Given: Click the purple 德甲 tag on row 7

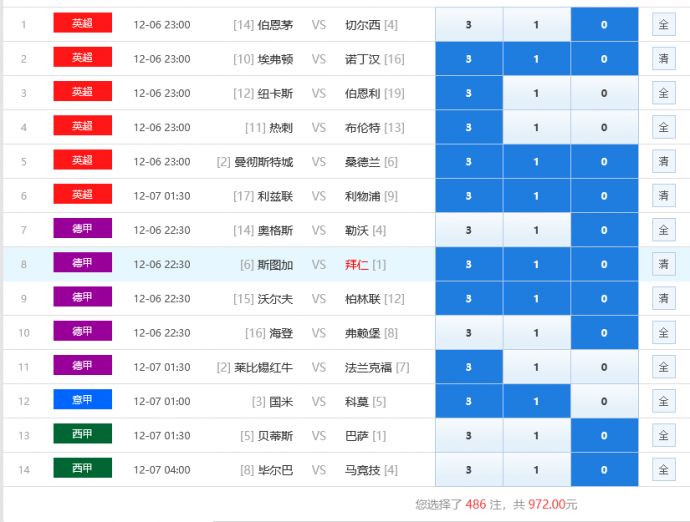Looking at the screenshot, I should pyautogui.click(x=82, y=229).
